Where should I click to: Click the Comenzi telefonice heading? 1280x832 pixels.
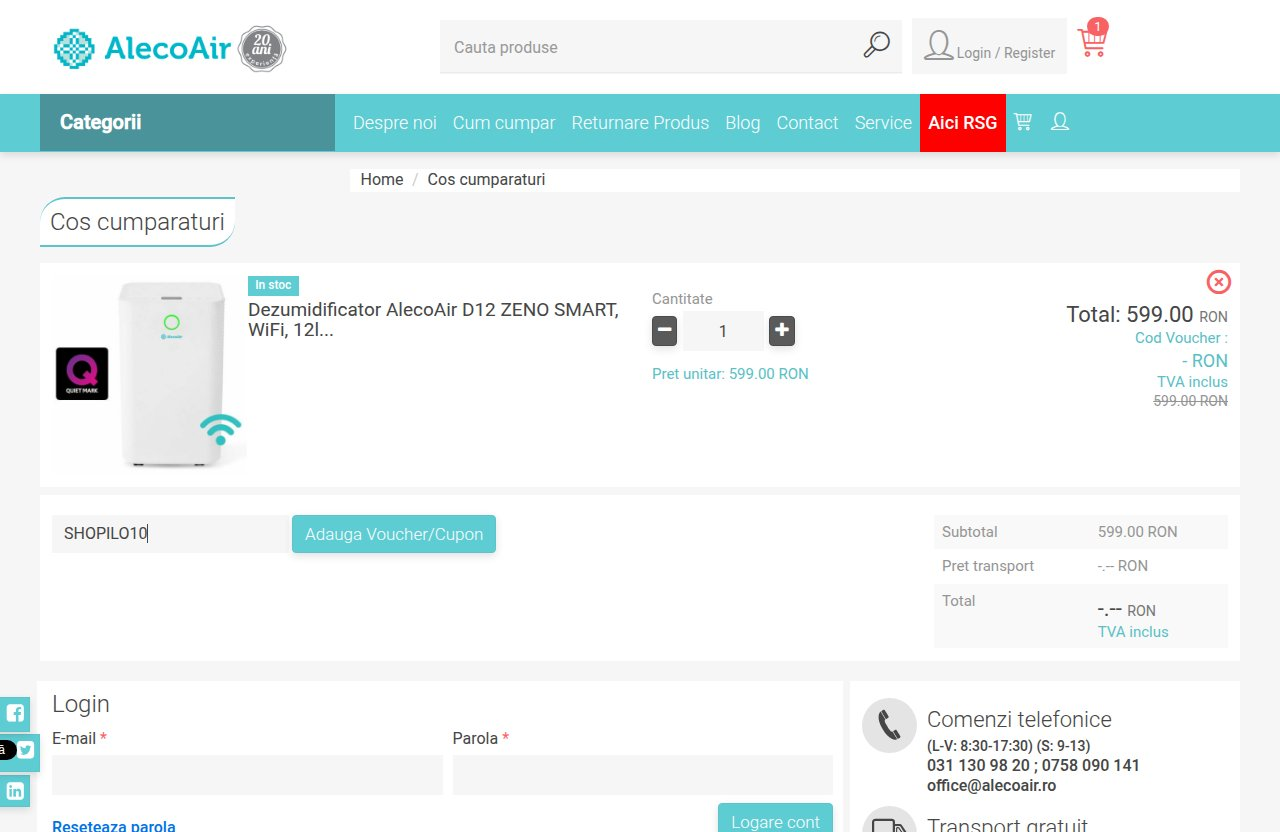click(x=1019, y=719)
